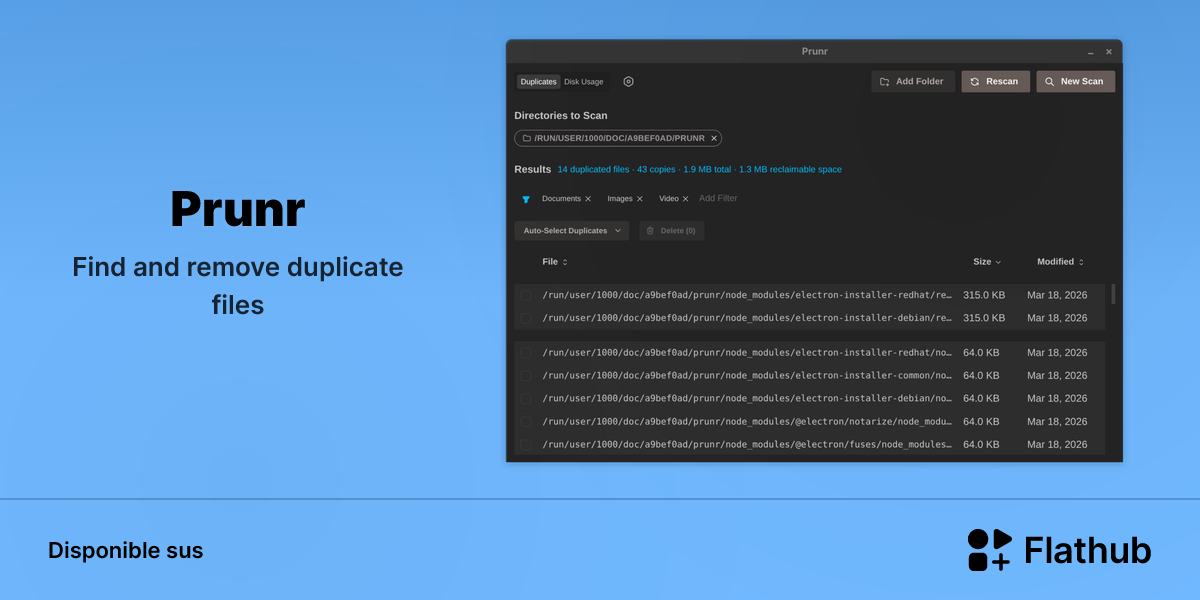This screenshot has width=1200, height=600.
Task: Select the electron-installer-debian/re… file path
Action: pyautogui.click(x=747, y=318)
